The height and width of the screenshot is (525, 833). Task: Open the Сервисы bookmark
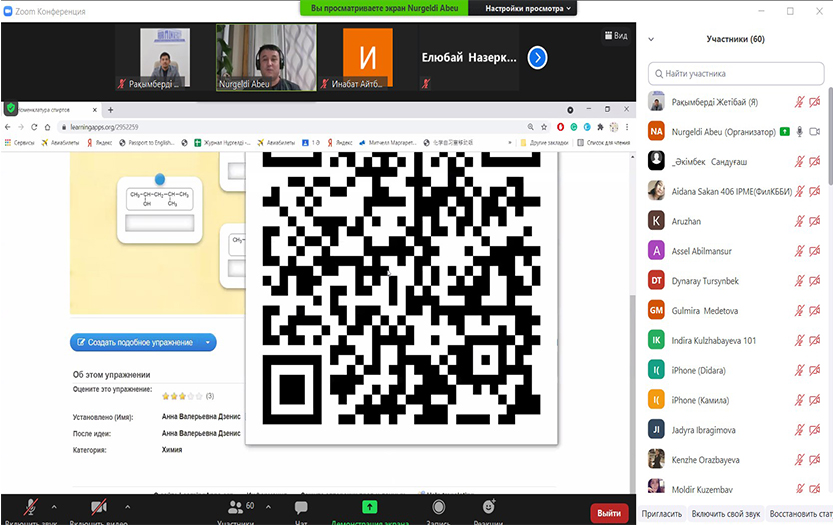(20, 142)
